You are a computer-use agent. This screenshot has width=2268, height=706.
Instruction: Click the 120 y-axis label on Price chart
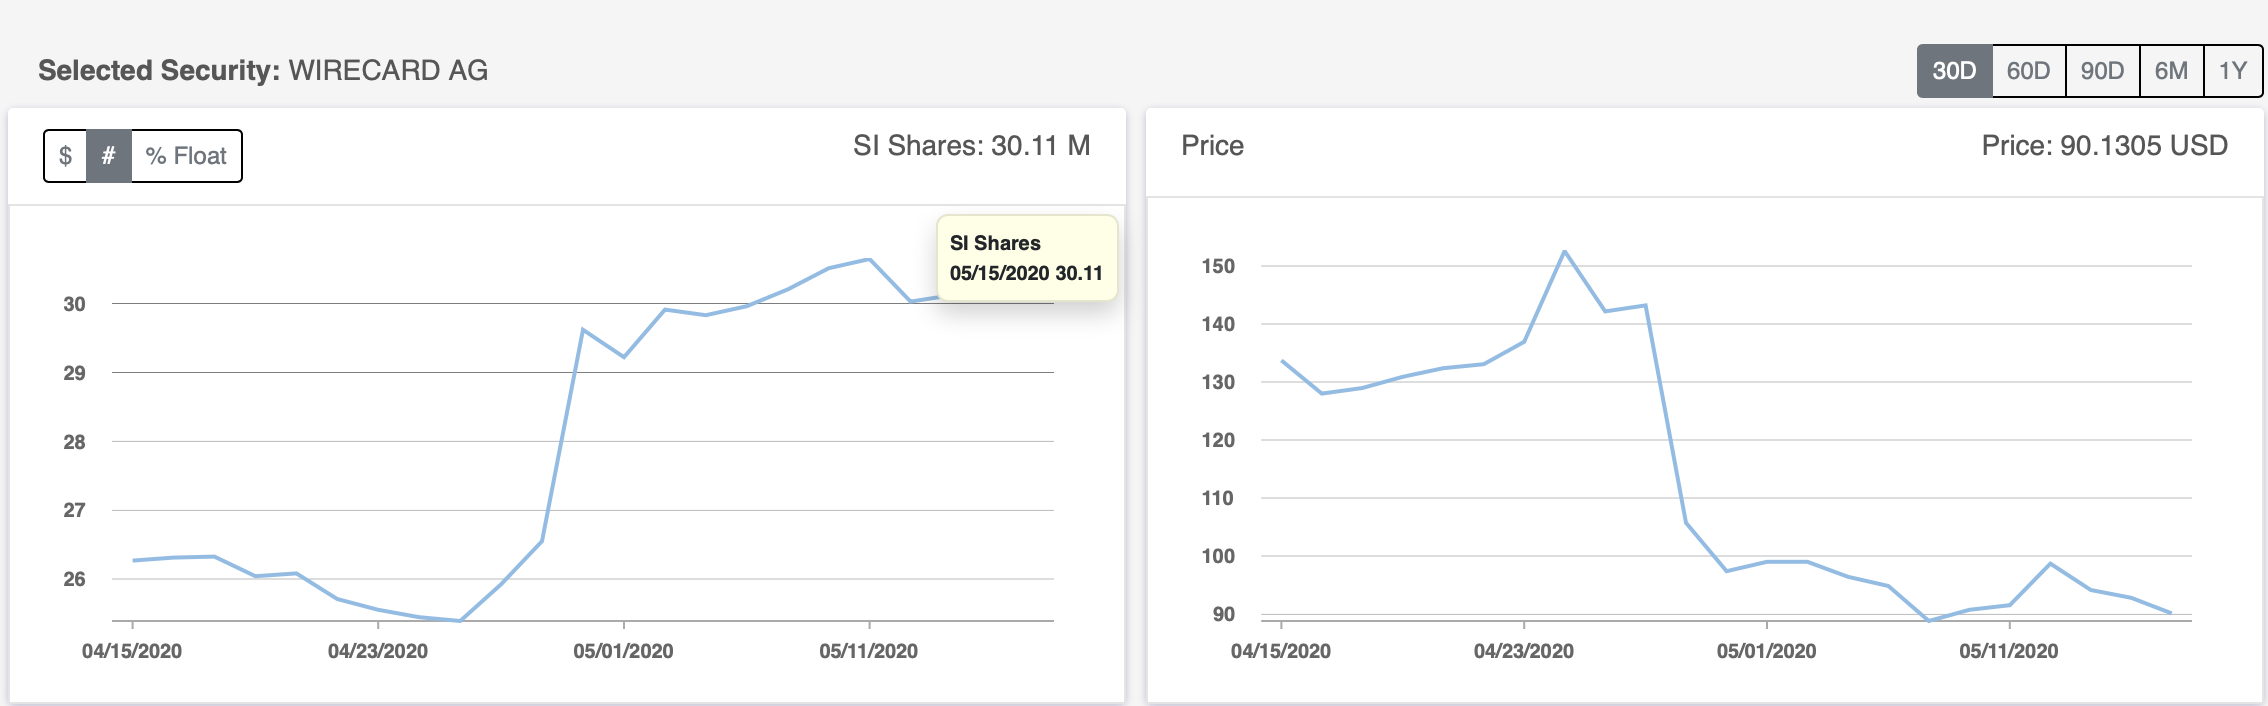click(1218, 440)
